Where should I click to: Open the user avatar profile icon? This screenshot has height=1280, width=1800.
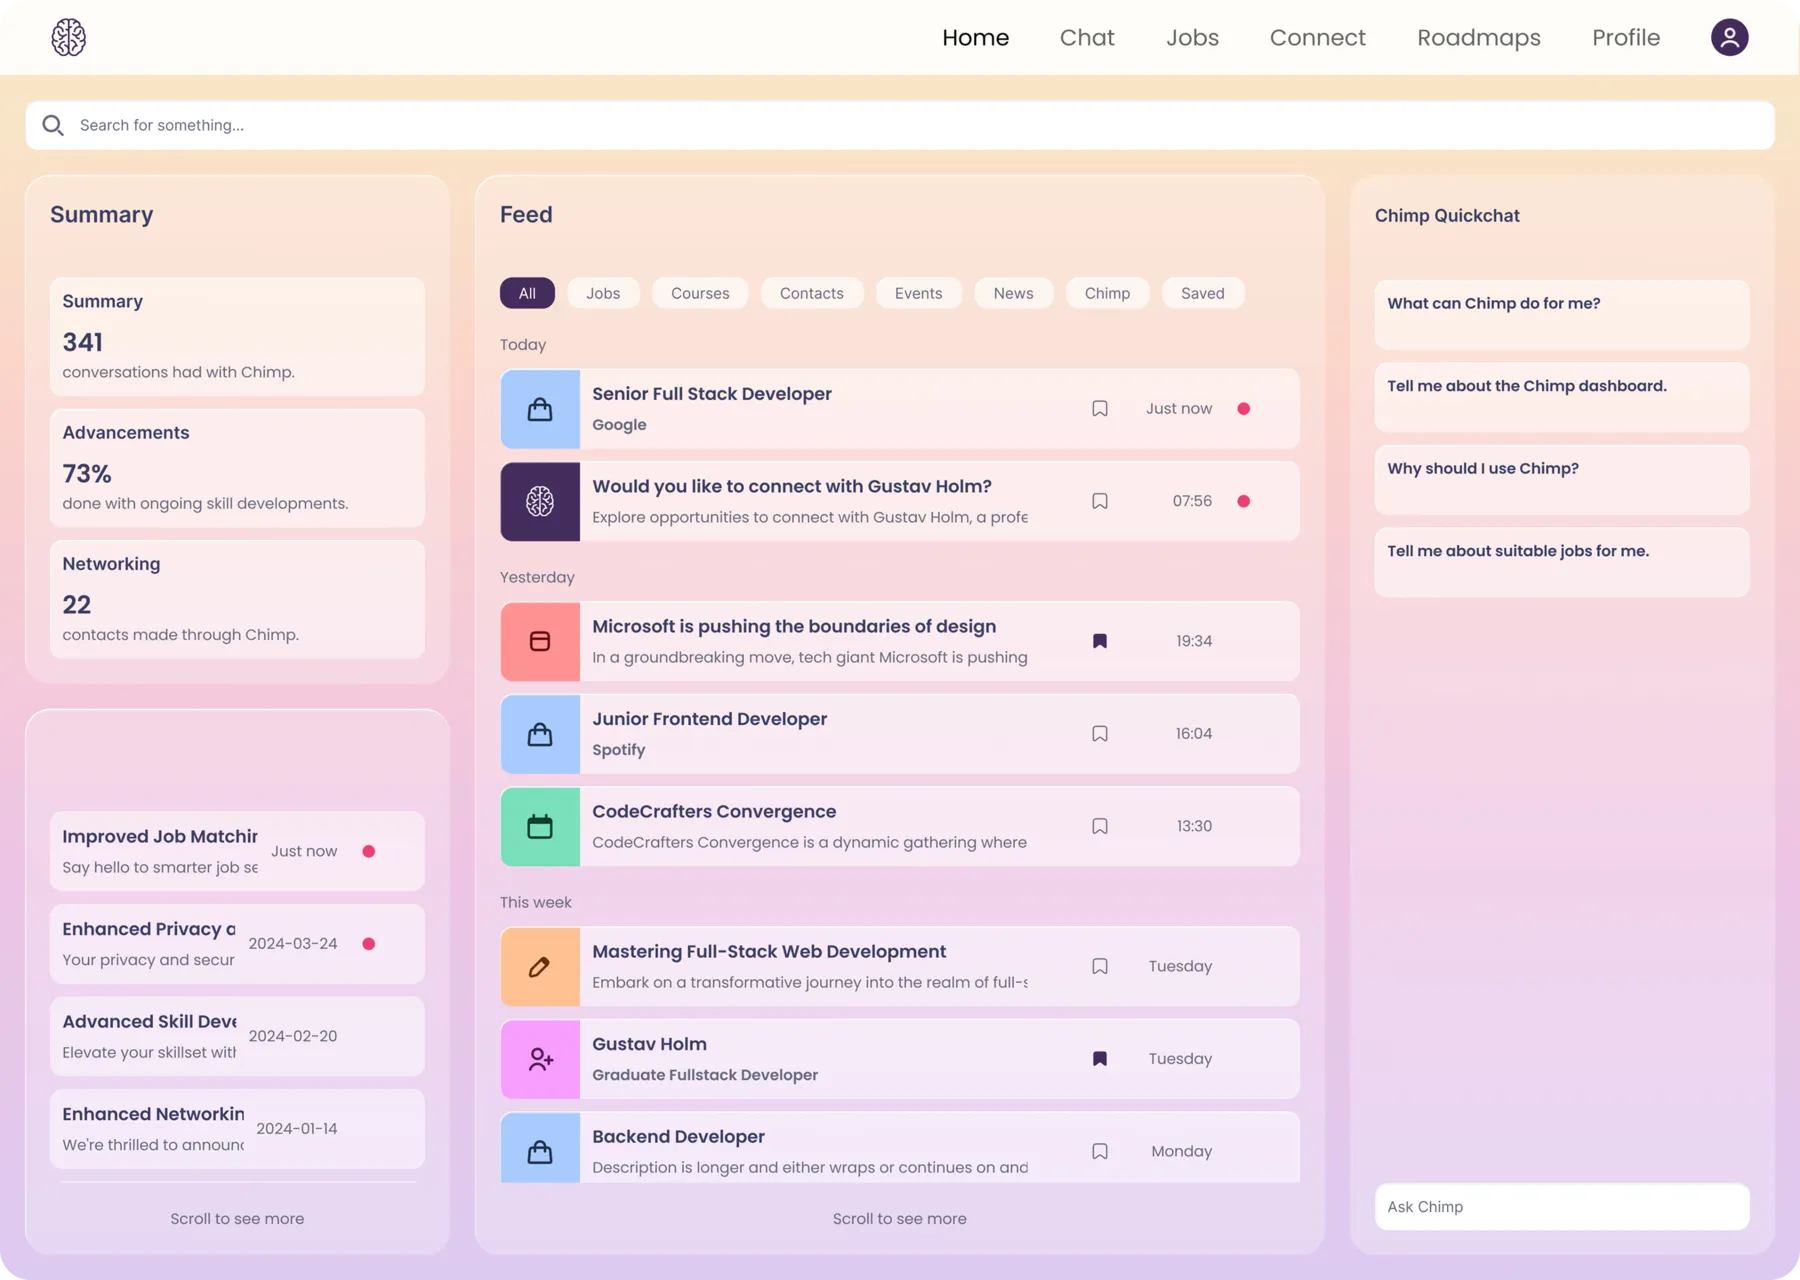(1729, 37)
